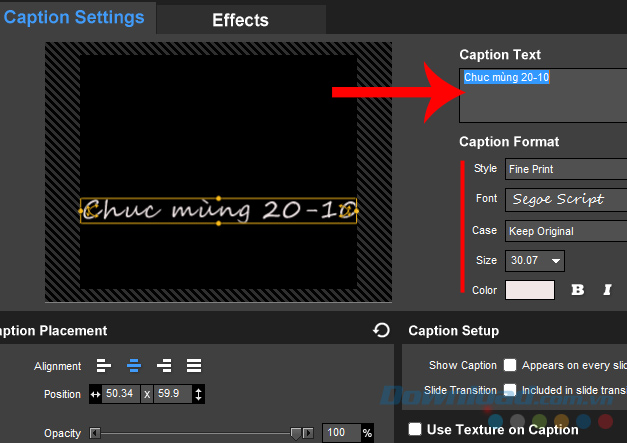Click vertical position arrow icon
627x443 pixels.
(198, 394)
